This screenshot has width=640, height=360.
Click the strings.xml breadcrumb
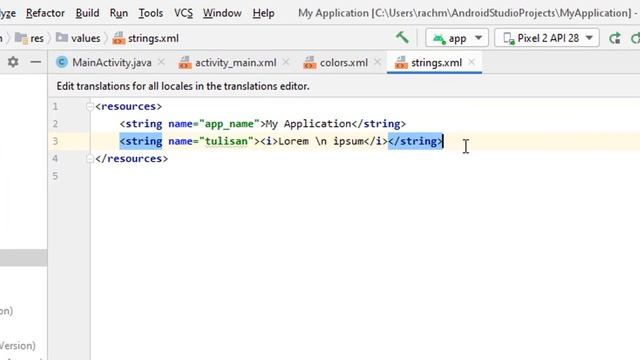(x=146, y=38)
